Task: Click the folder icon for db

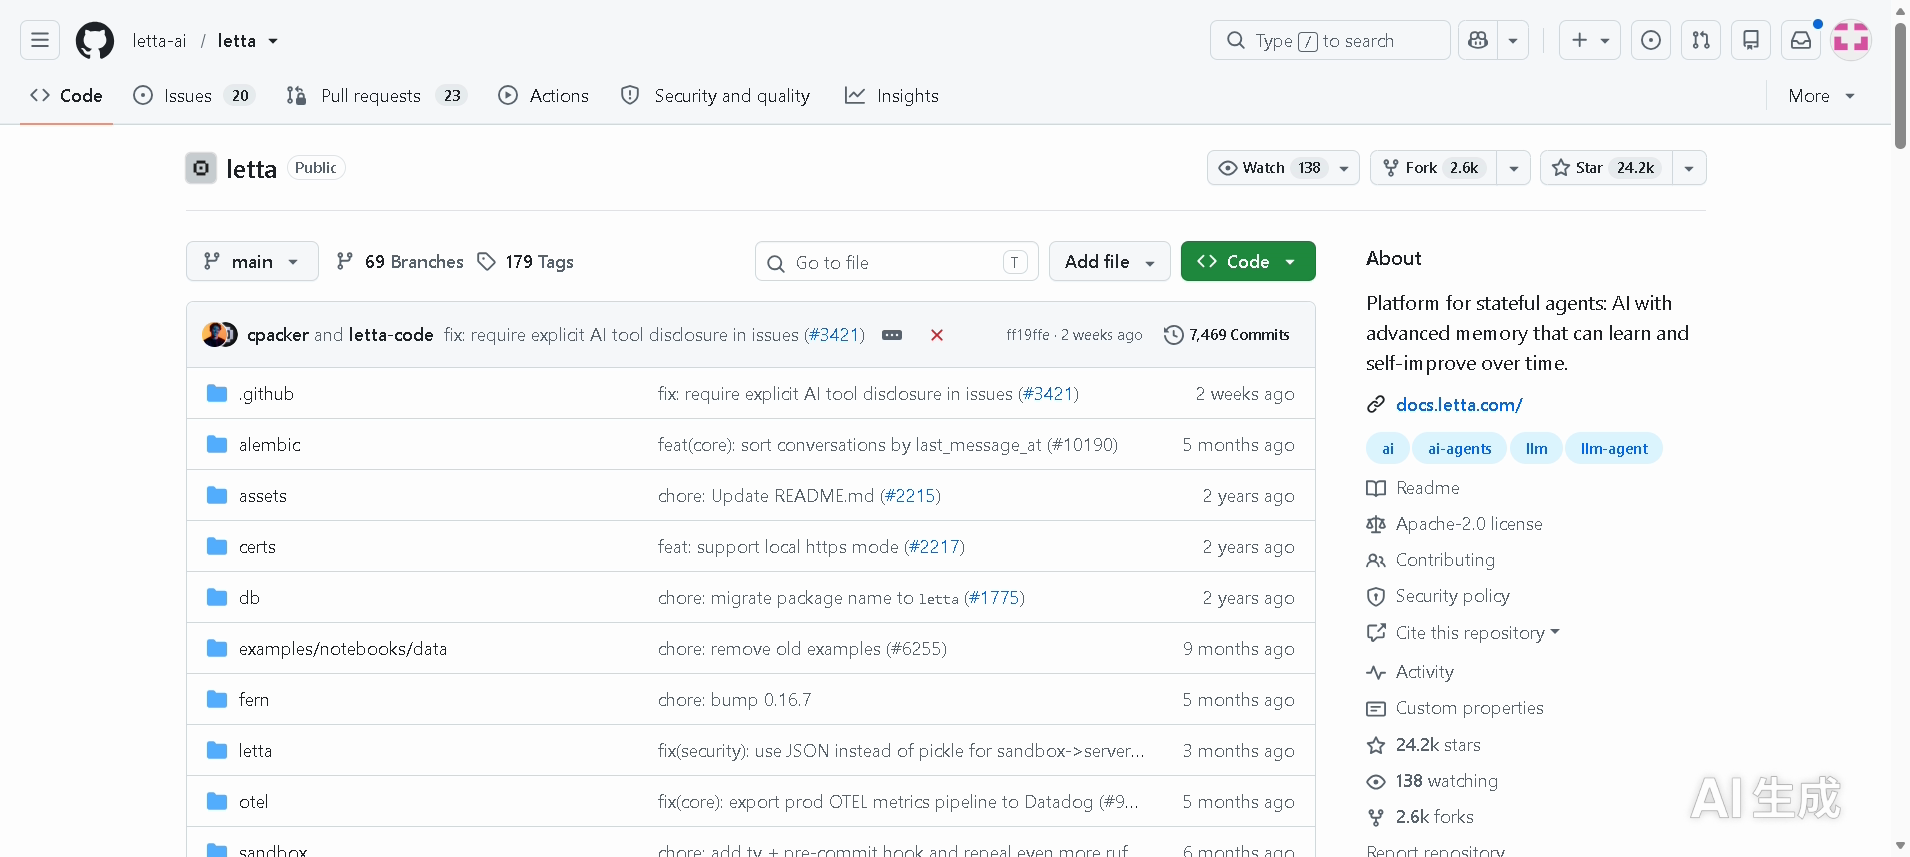Action: pyautogui.click(x=217, y=597)
